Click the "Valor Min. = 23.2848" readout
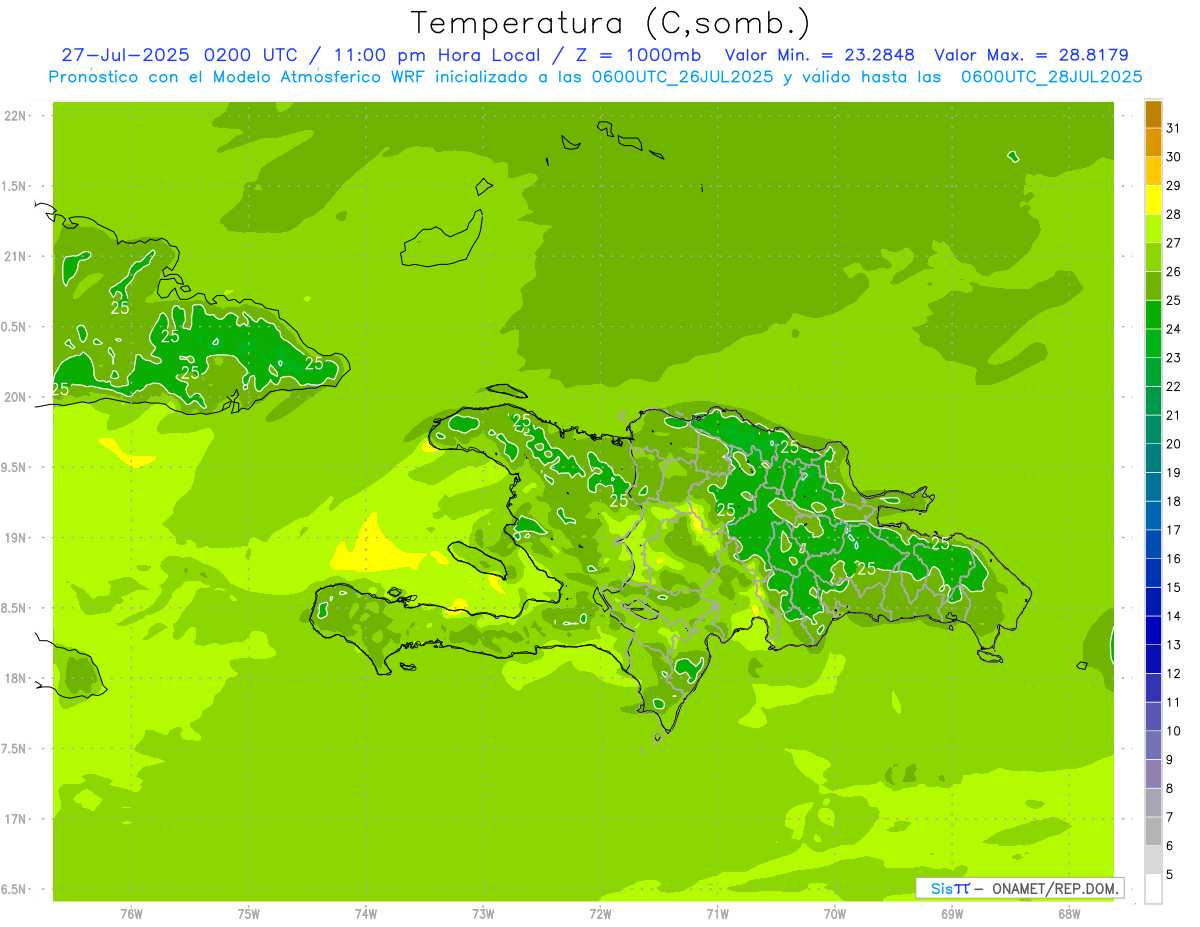This screenshot has width=1200, height=927. tap(819, 55)
